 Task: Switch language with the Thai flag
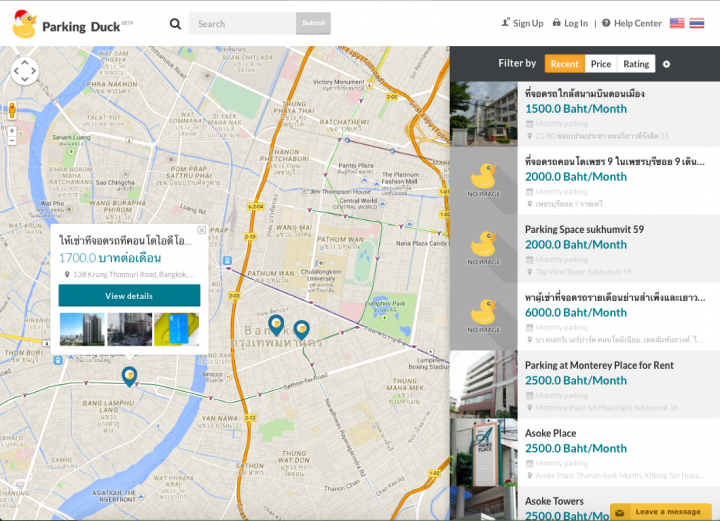coord(697,23)
